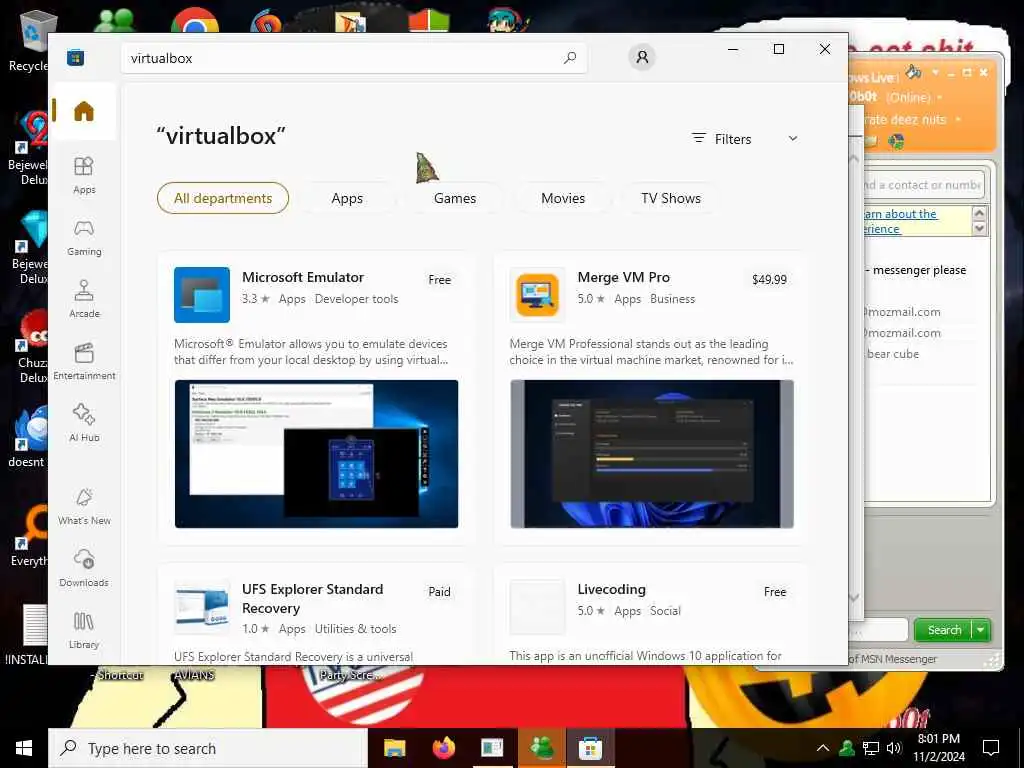Select the Games filter tab
Image resolution: width=1024 pixels, height=768 pixels.
click(x=455, y=198)
